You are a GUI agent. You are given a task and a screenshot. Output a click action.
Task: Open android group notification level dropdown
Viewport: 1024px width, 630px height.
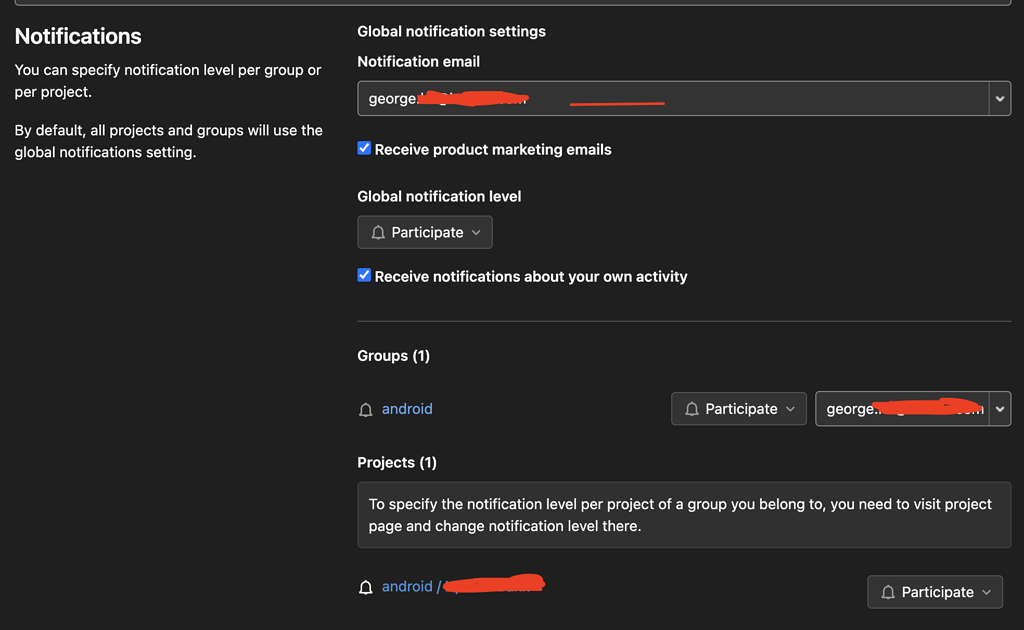click(739, 409)
